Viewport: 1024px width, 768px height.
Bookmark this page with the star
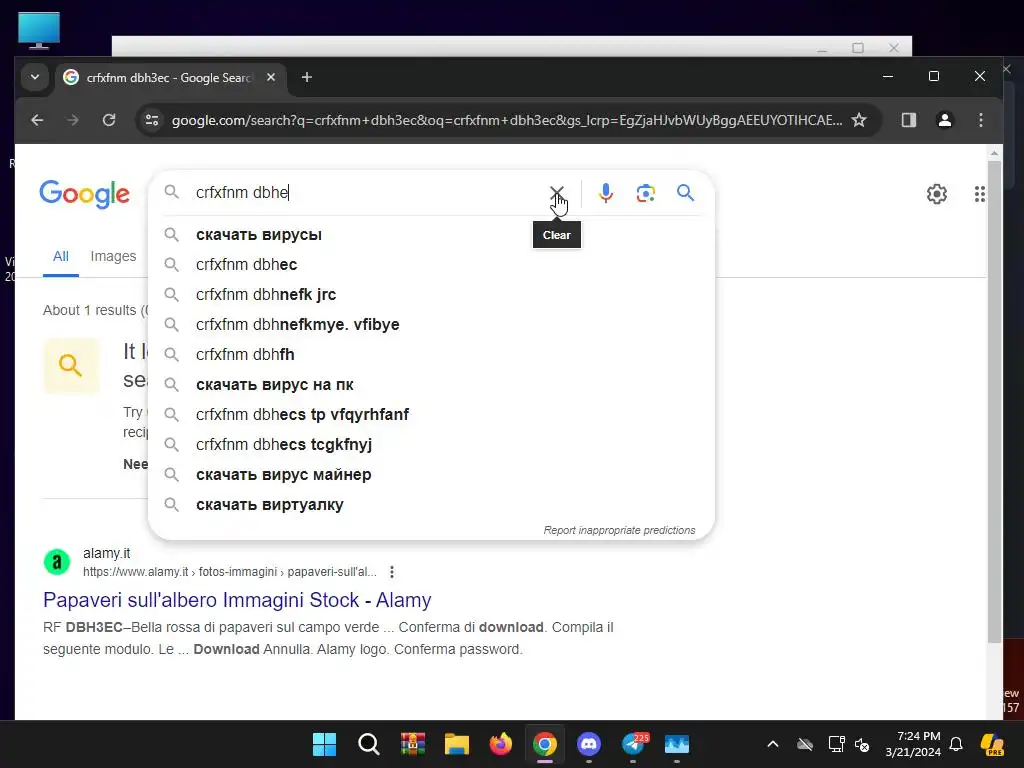(x=859, y=120)
